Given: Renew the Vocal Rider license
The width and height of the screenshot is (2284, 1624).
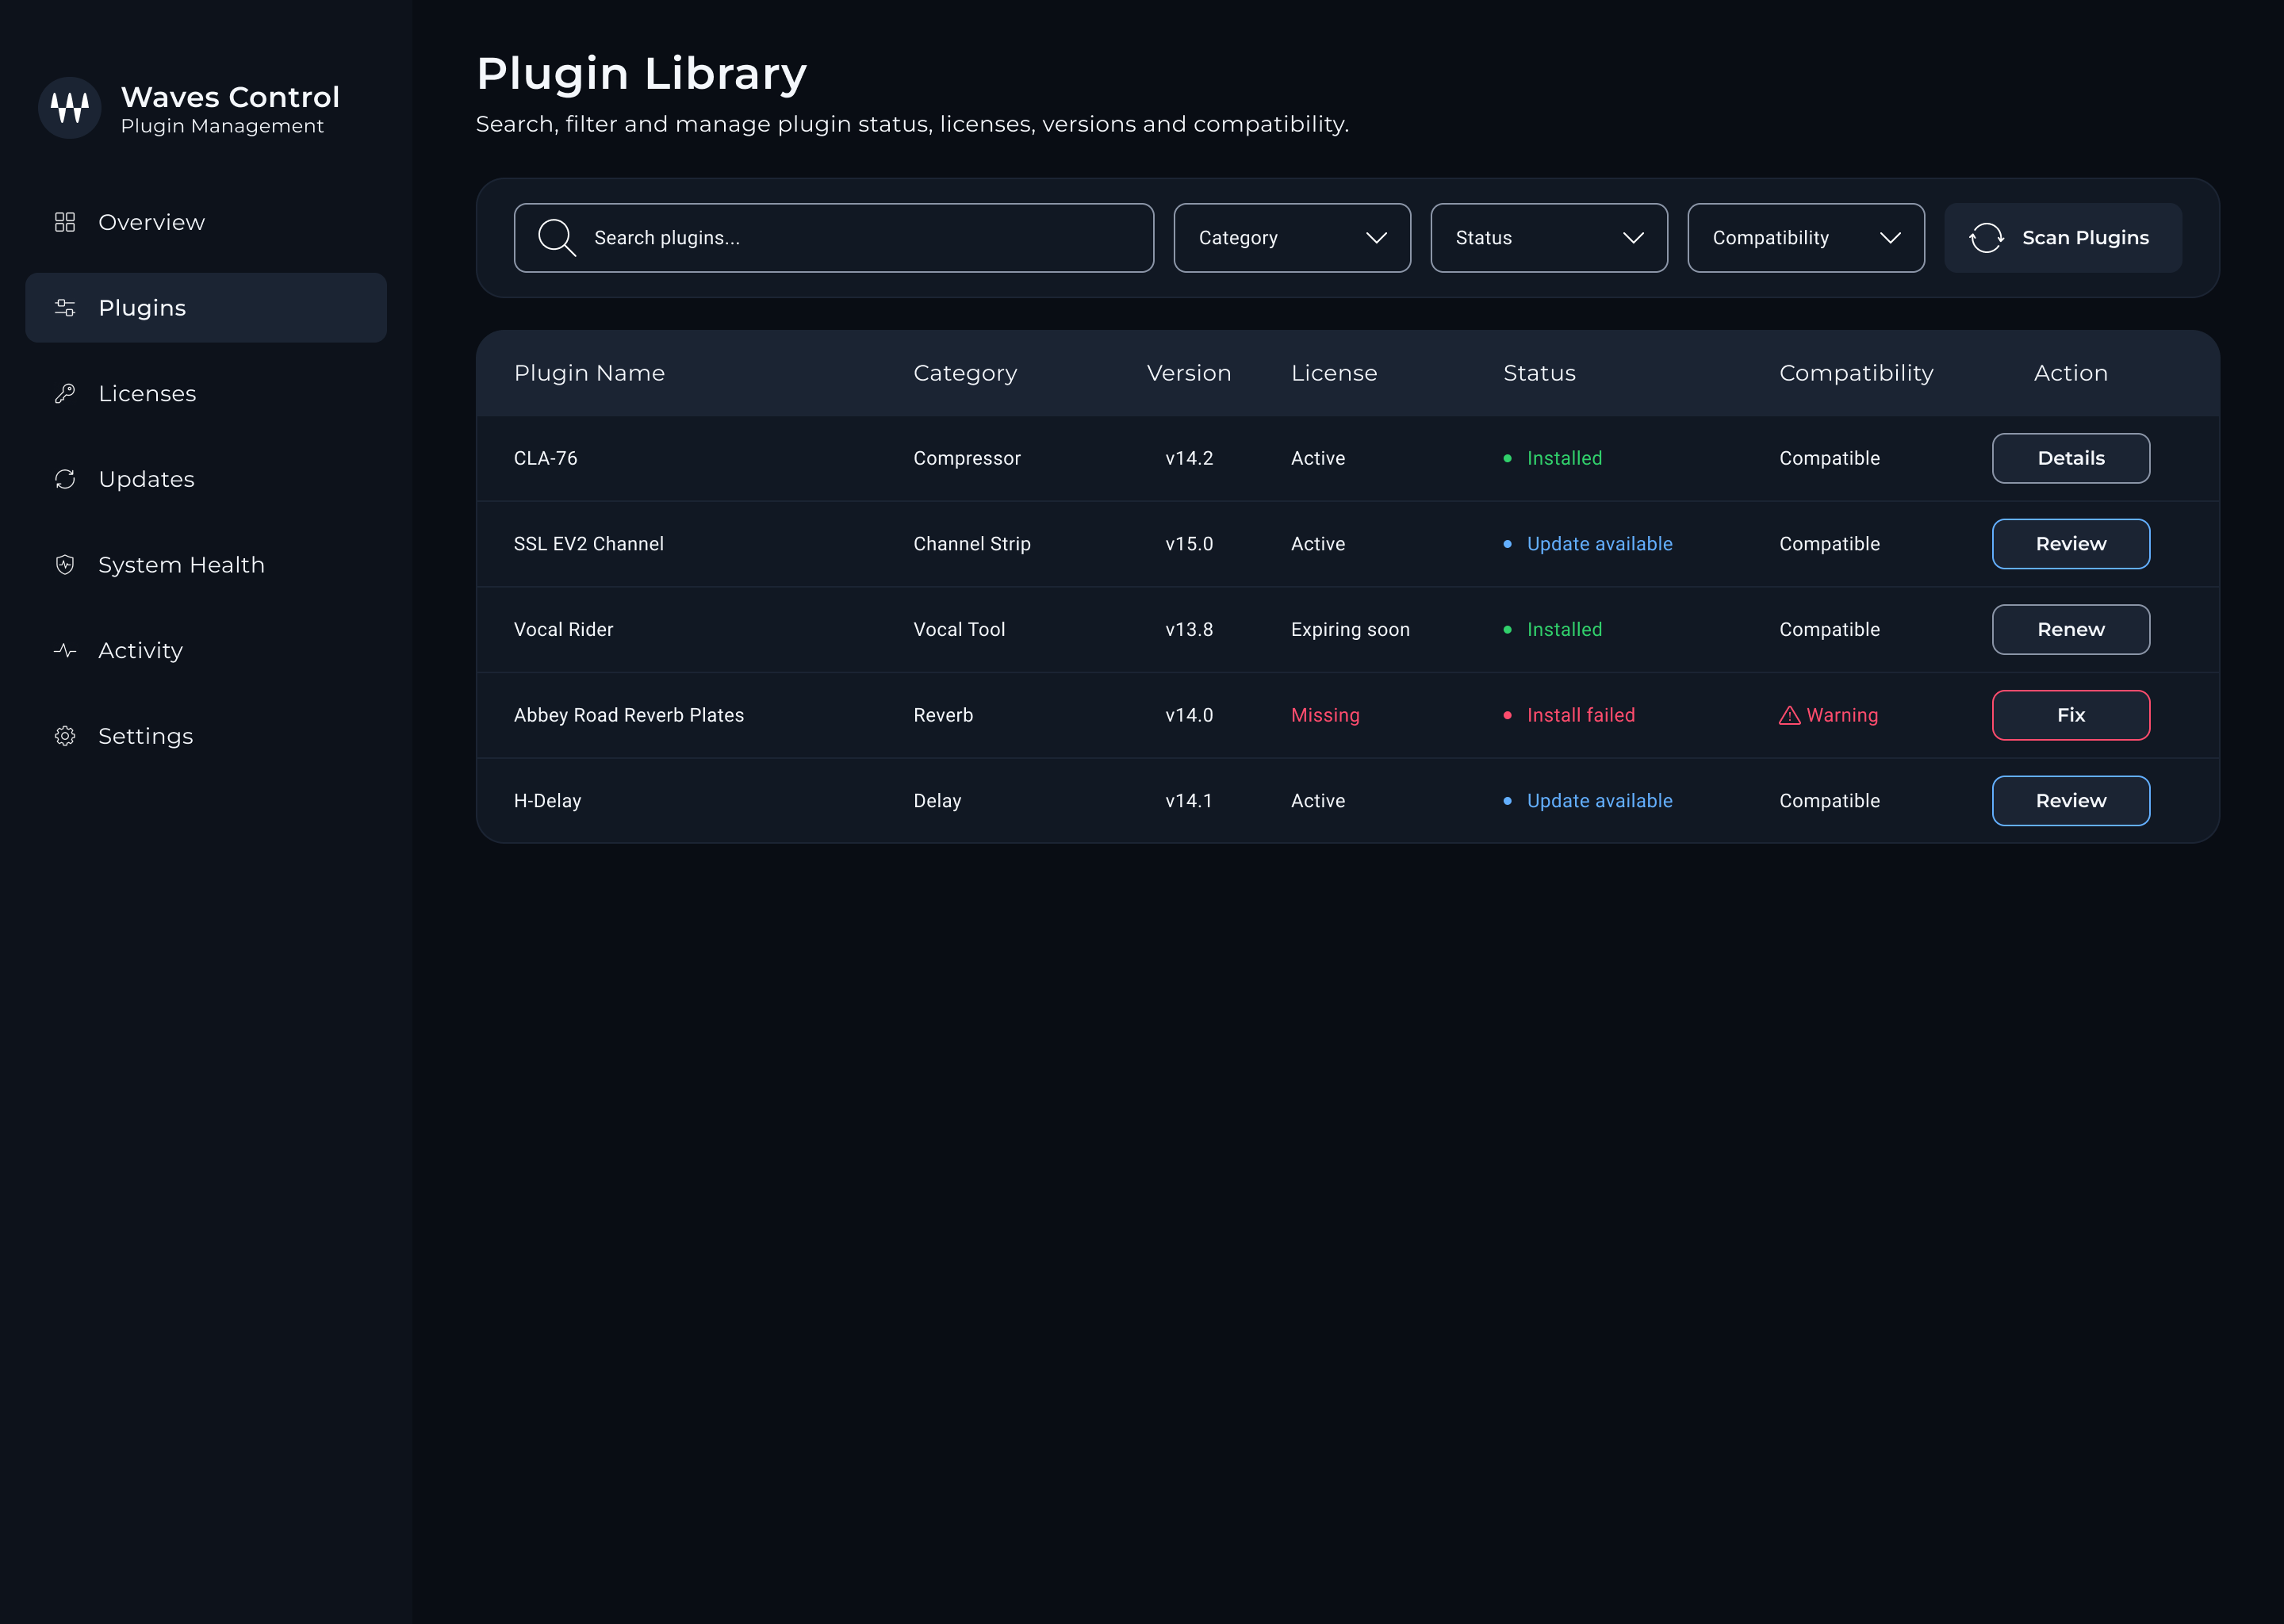Looking at the screenshot, I should point(2071,629).
